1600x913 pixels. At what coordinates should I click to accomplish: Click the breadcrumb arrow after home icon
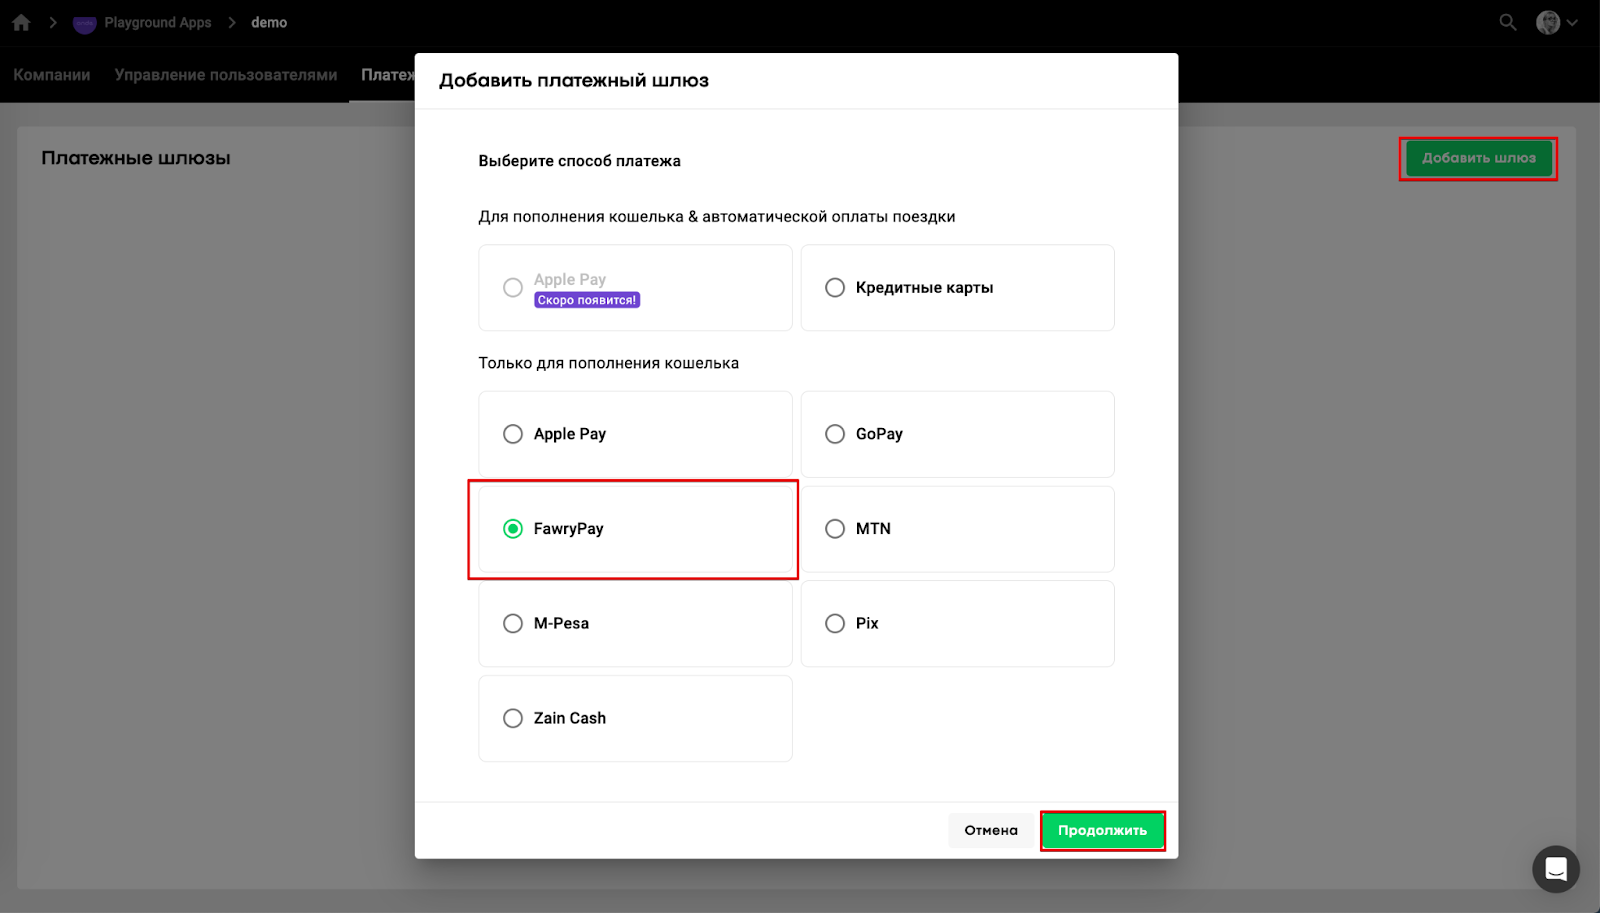[x=53, y=22]
